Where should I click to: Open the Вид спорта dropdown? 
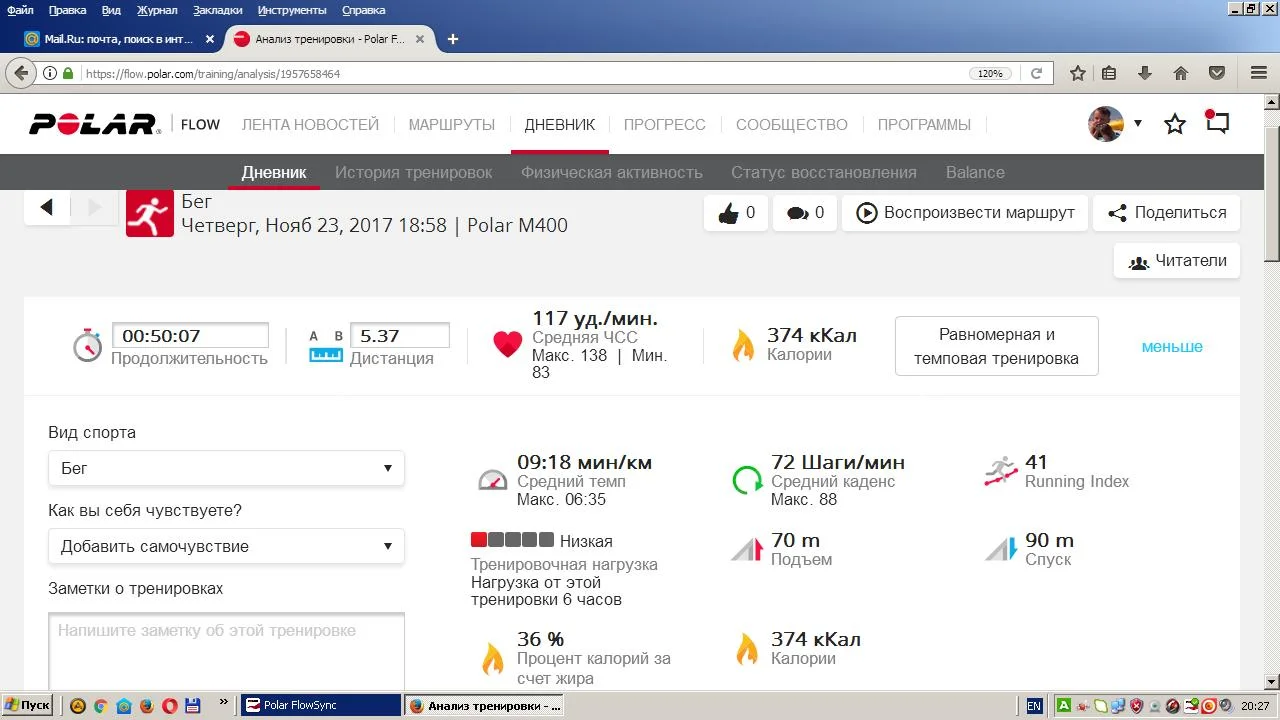pos(226,468)
